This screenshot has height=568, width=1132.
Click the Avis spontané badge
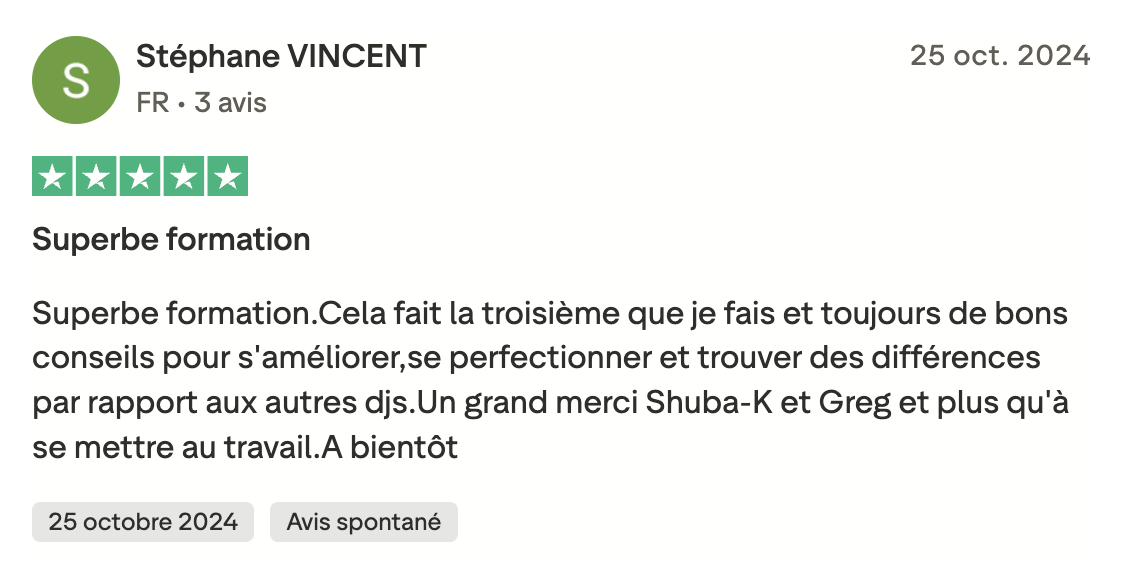click(363, 522)
